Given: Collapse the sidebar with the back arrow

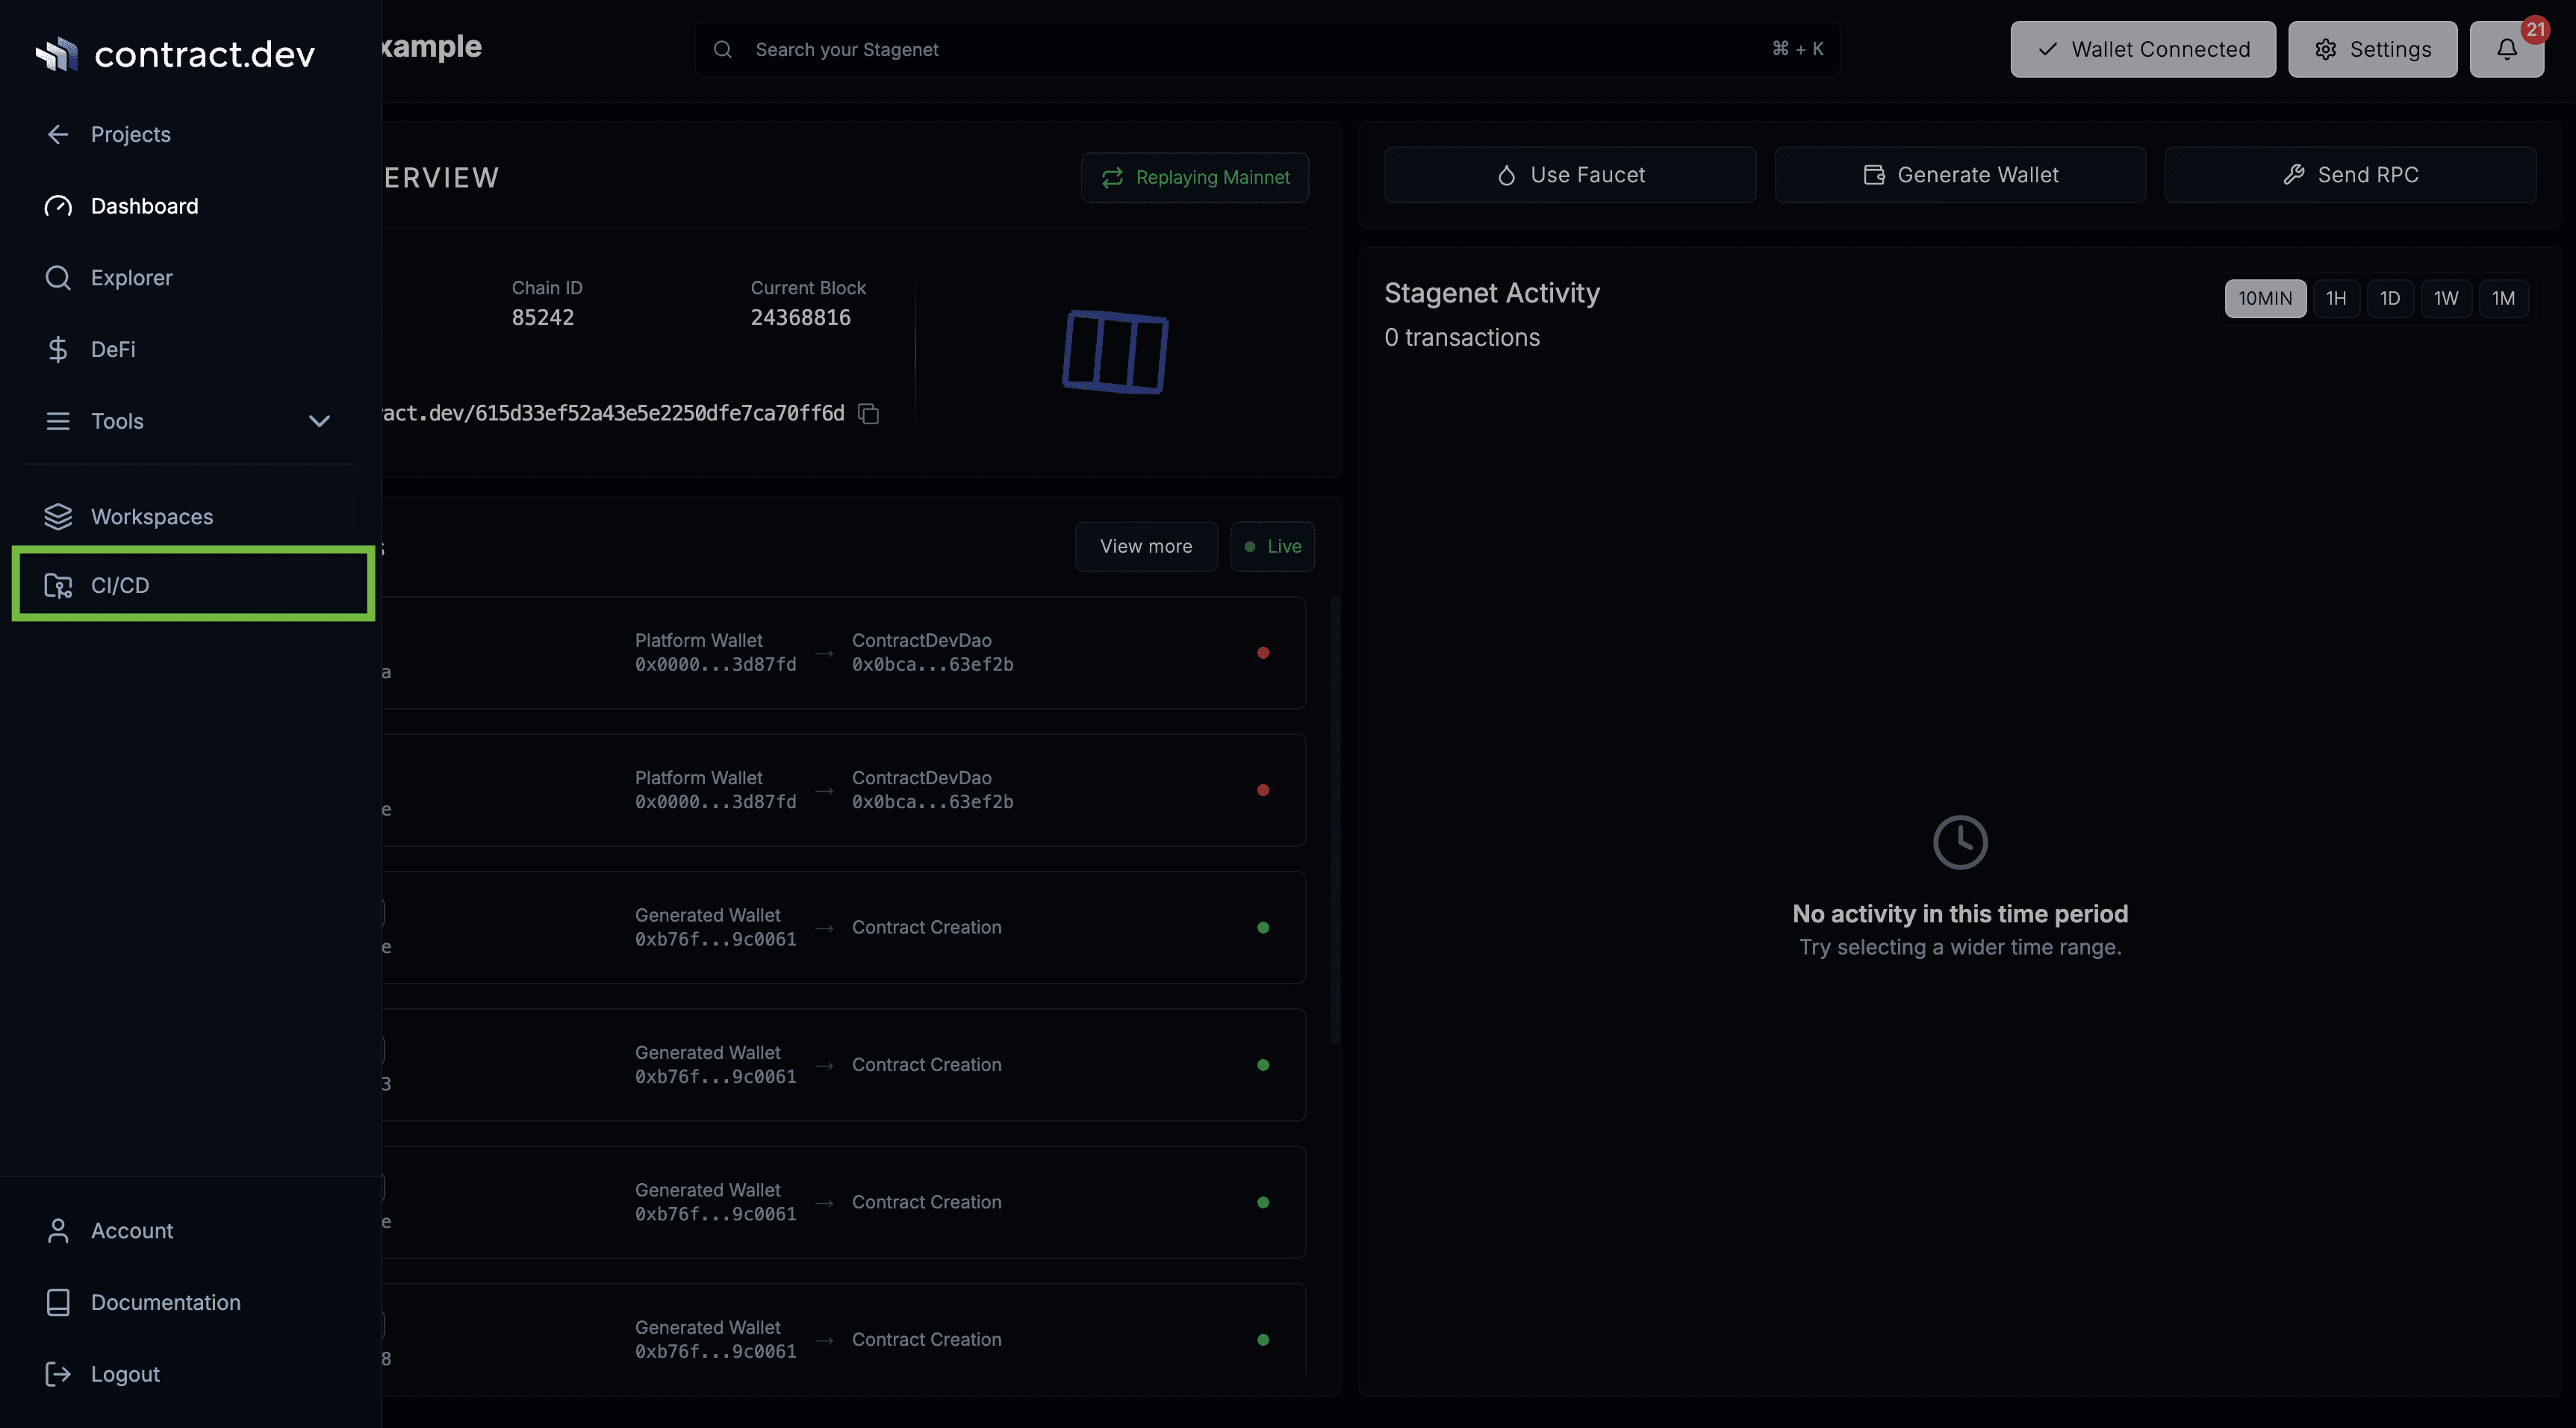Looking at the screenshot, I should pyautogui.click(x=57, y=134).
